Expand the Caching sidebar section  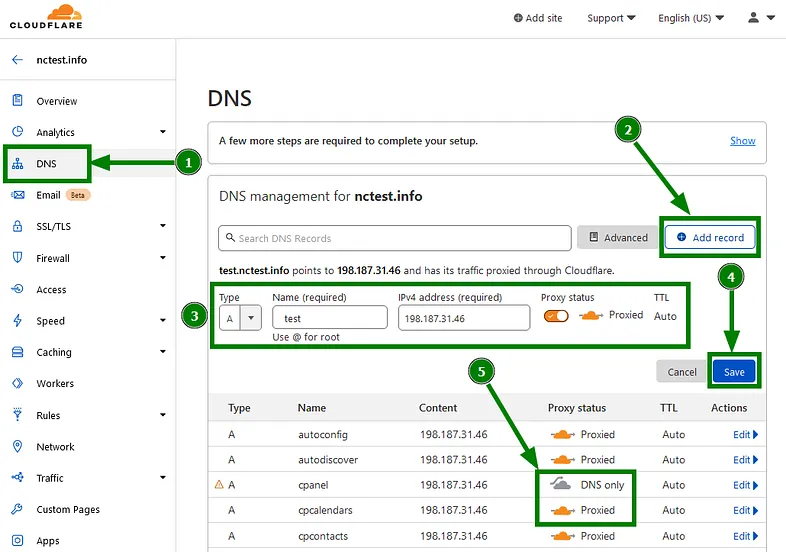pos(163,351)
